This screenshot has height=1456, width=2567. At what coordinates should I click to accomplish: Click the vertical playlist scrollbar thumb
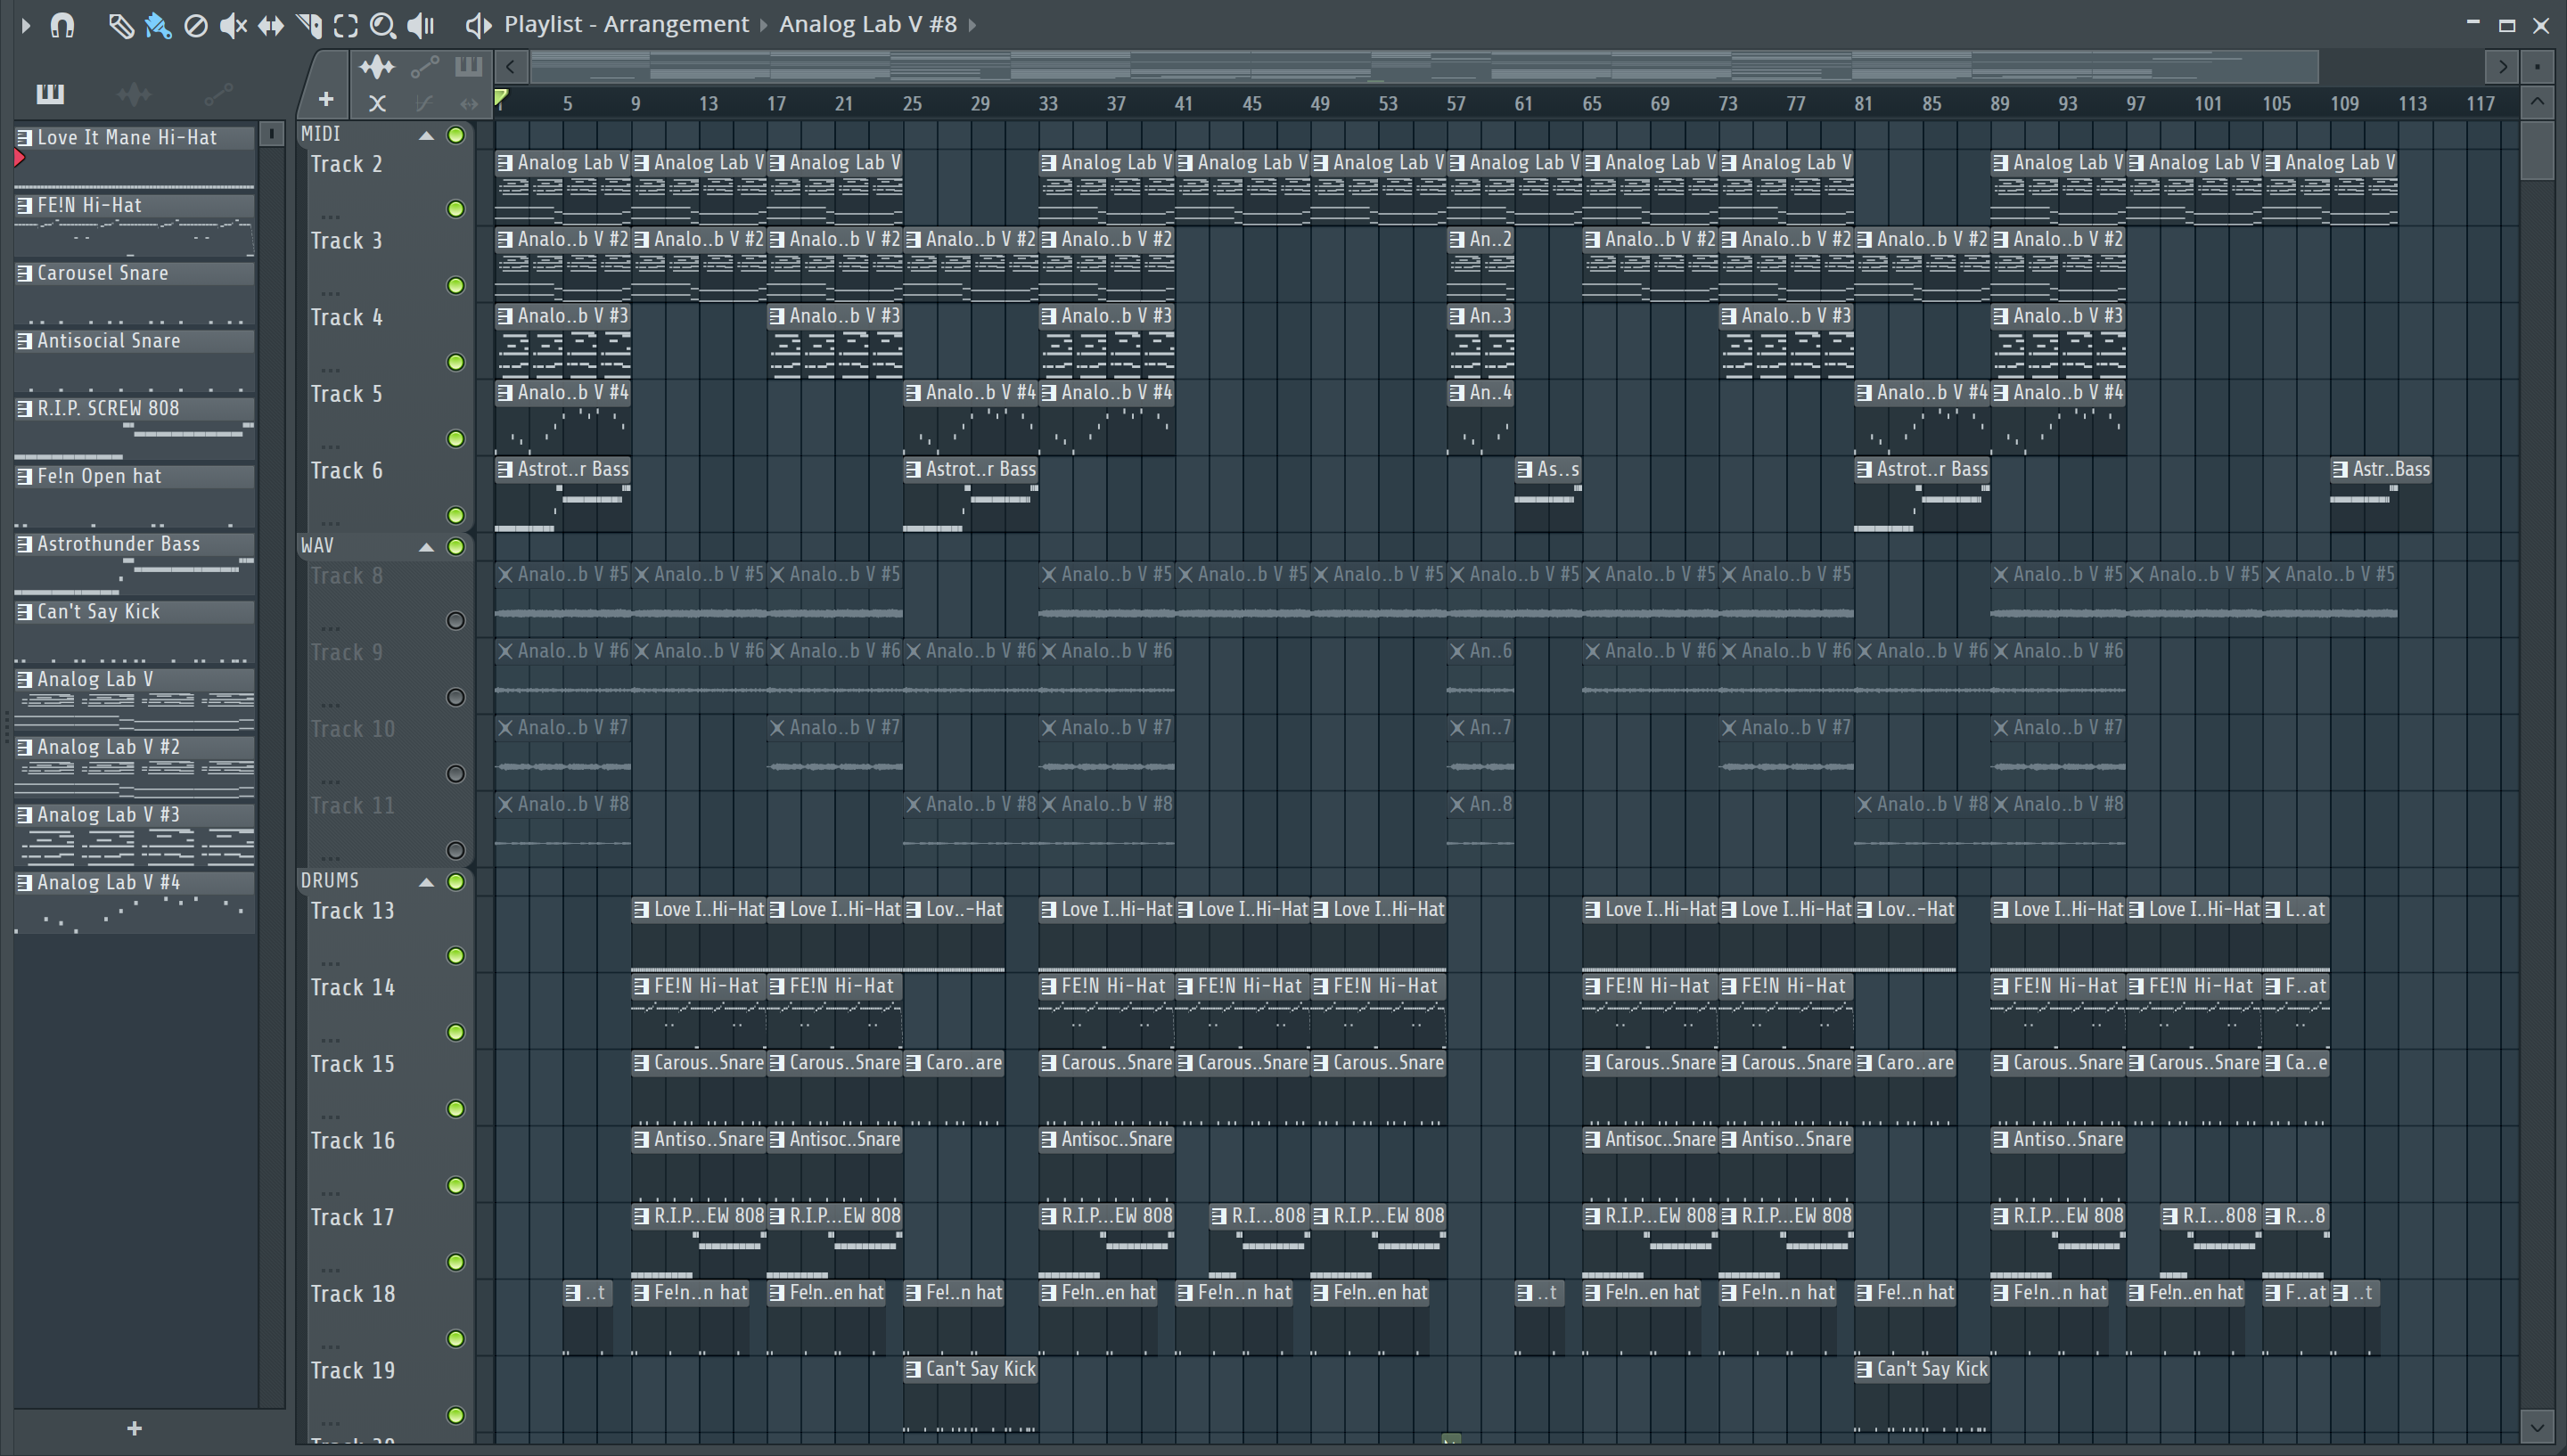2537,150
